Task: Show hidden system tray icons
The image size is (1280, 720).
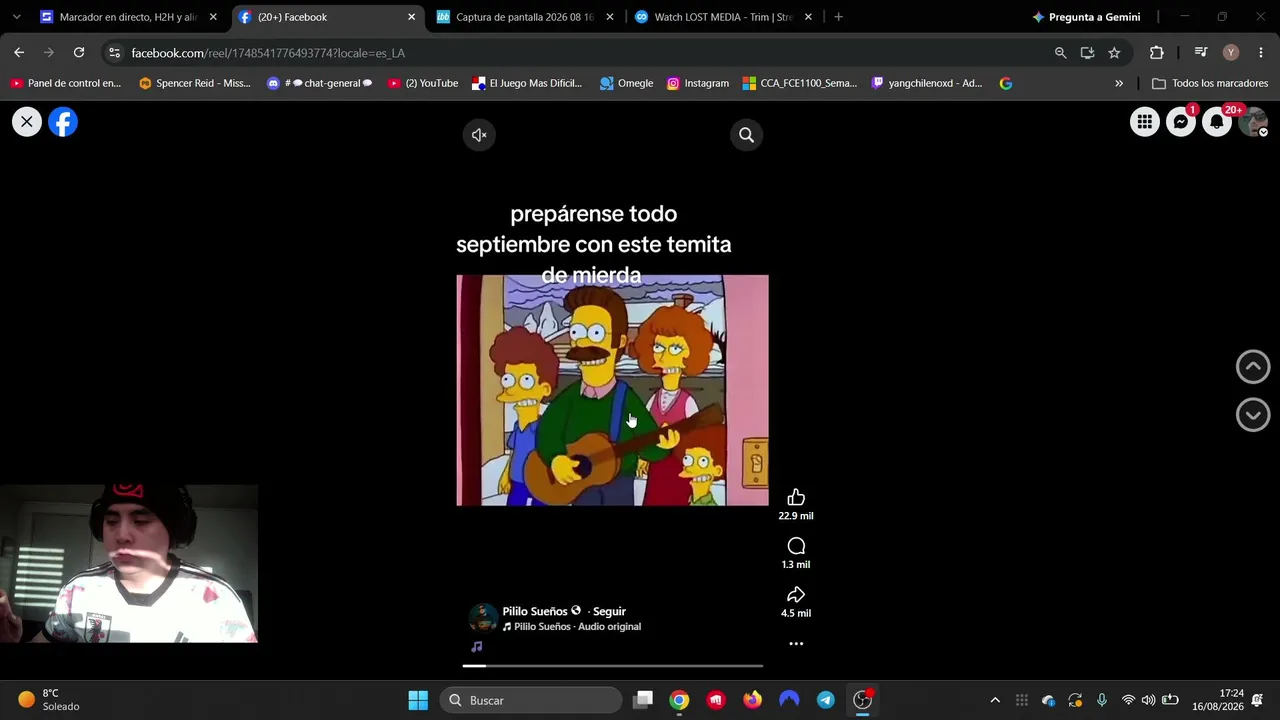Action: pos(995,700)
